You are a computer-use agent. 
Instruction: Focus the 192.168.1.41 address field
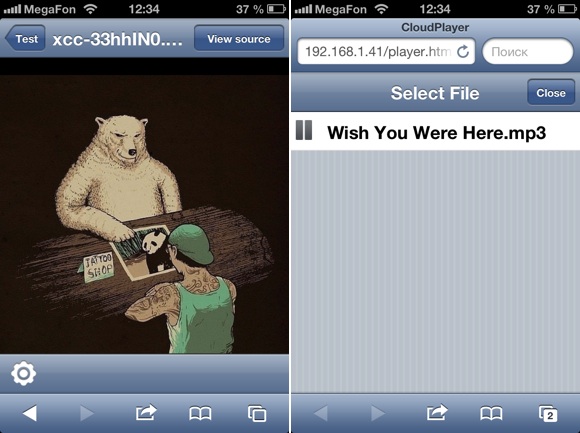[x=386, y=51]
